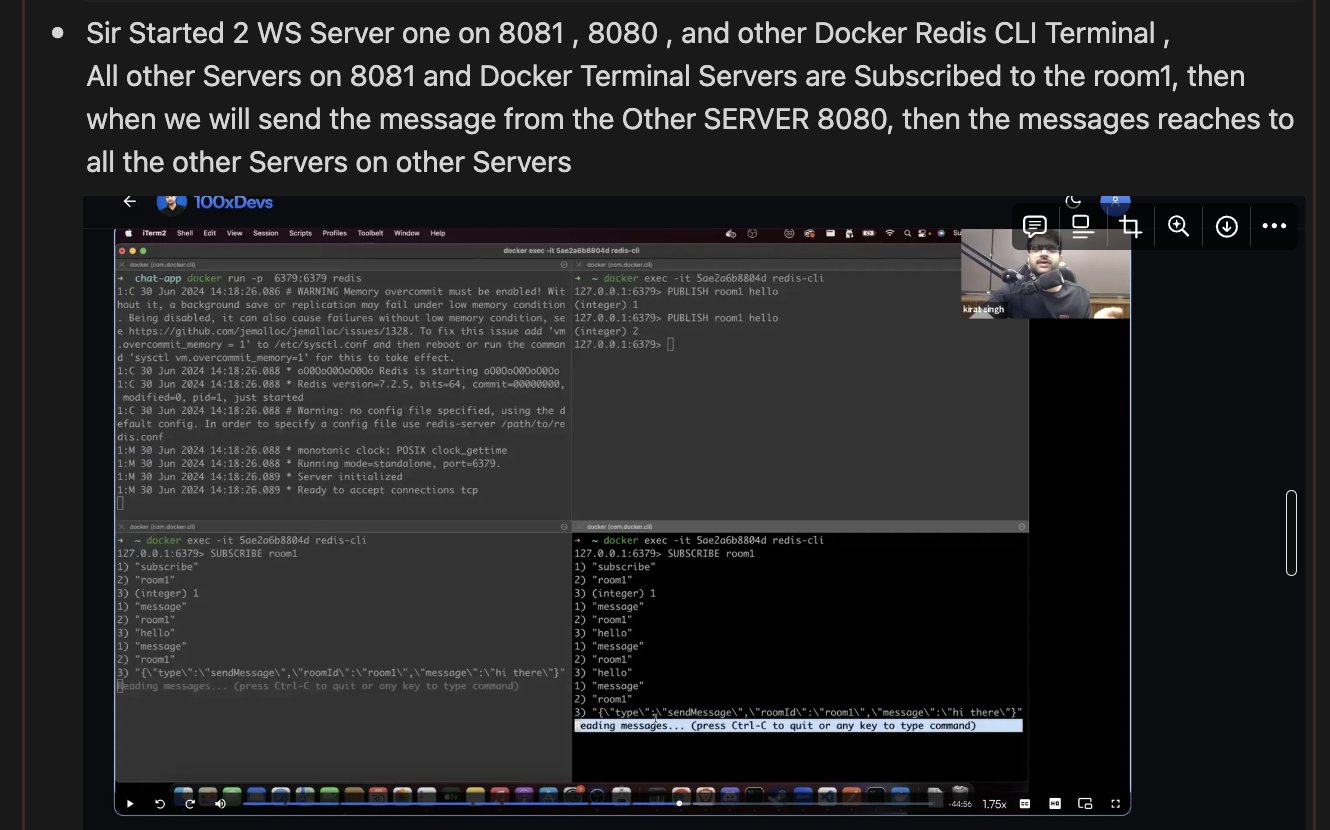
Task: Select the crop image tool
Action: click(x=1131, y=226)
